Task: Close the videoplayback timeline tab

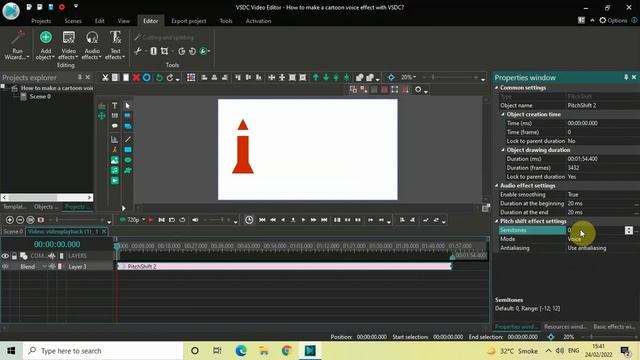Action: pos(104,231)
